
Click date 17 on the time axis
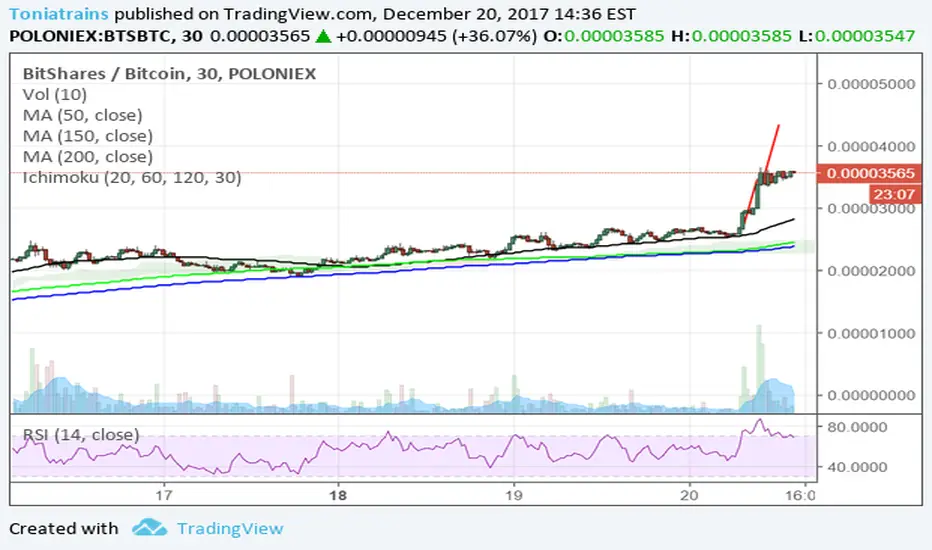[163, 495]
